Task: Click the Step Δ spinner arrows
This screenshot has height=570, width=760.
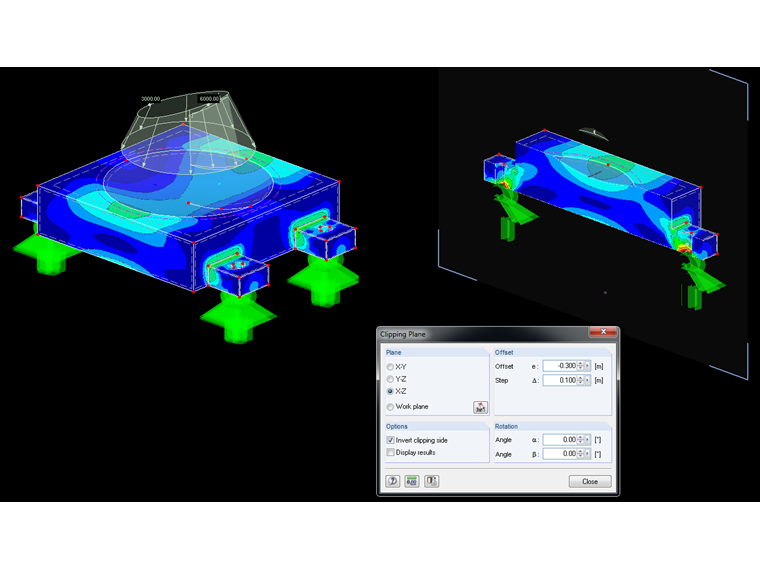Action: tap(580, 380)
